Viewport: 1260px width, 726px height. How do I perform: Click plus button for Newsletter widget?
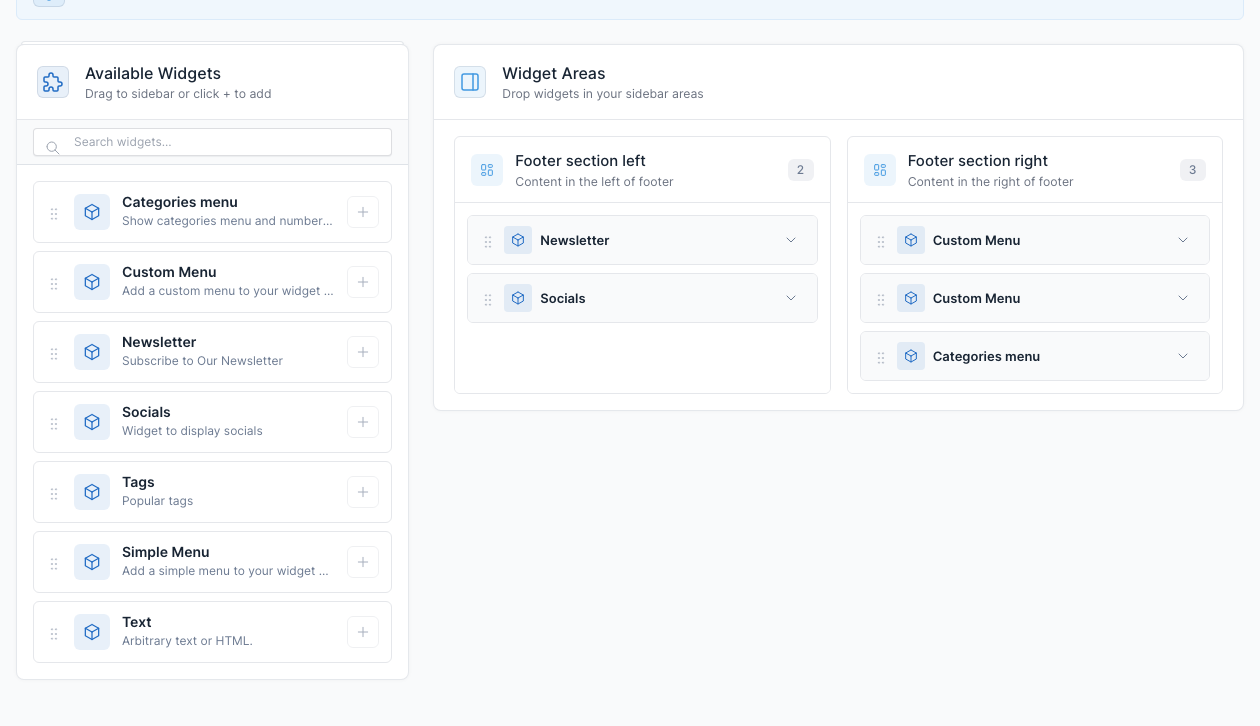[x=363, y=352]
